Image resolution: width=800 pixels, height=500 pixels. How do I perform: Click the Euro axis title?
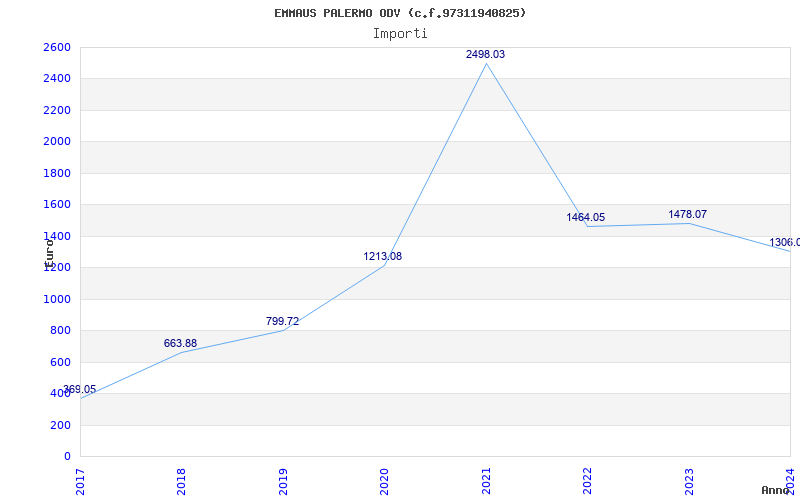click(49, 253)
